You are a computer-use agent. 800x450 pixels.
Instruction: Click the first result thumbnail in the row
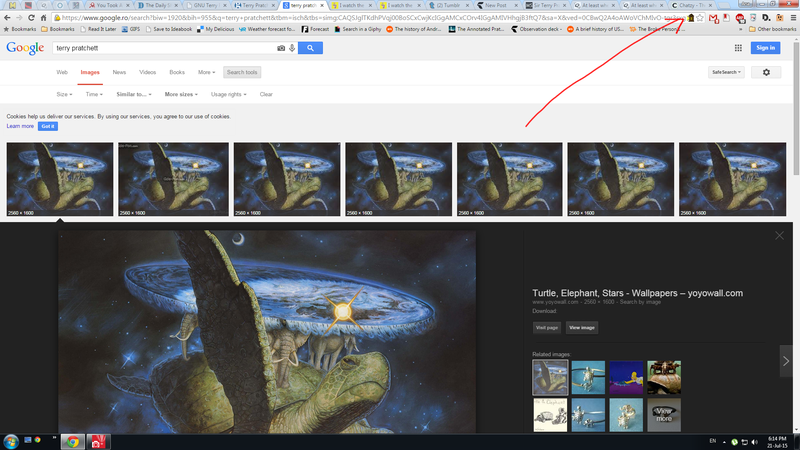(60, 179)
